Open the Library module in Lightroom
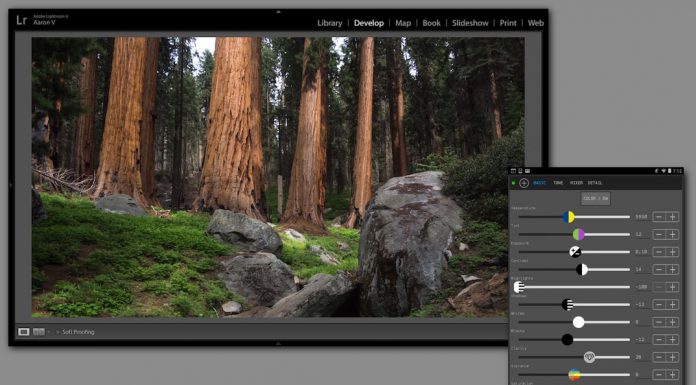Screen dimensions: 696x385 point(329,23)
